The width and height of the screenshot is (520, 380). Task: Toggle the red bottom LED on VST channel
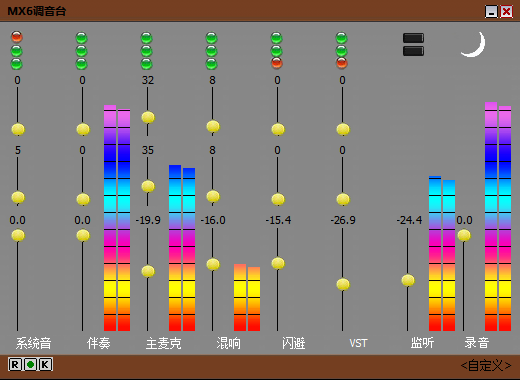coord(342,63)
